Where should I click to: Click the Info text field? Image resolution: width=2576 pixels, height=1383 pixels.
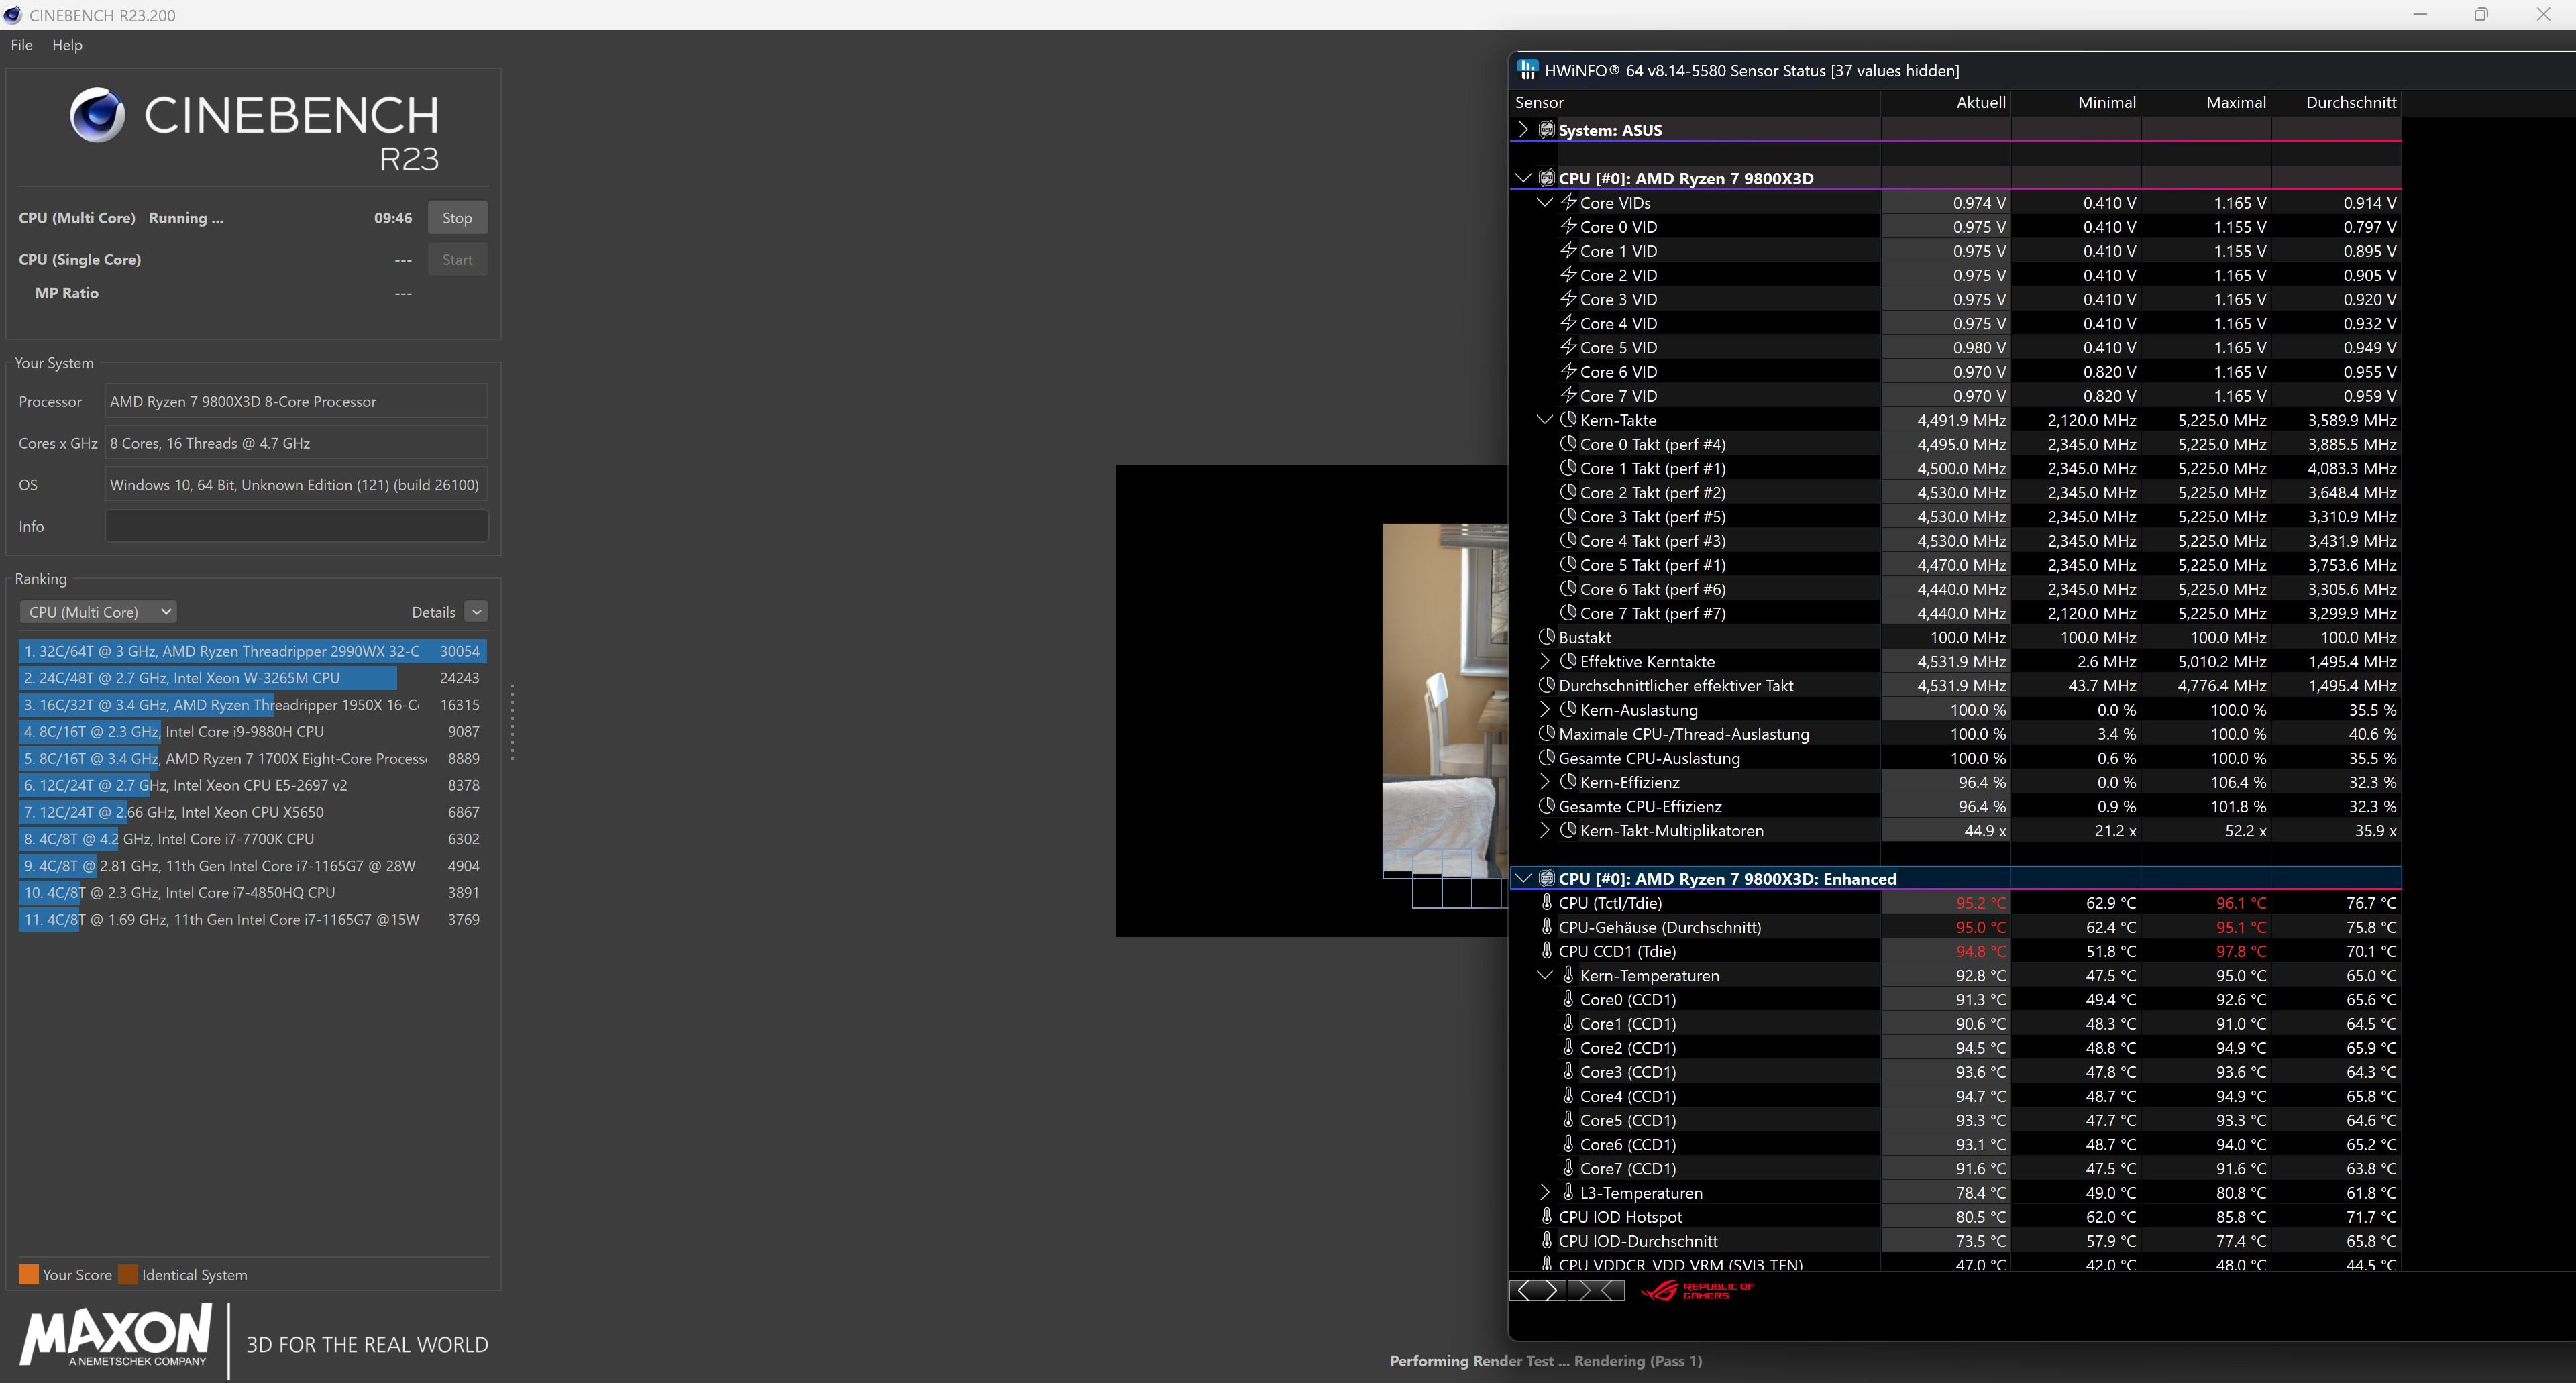point(296,526)
